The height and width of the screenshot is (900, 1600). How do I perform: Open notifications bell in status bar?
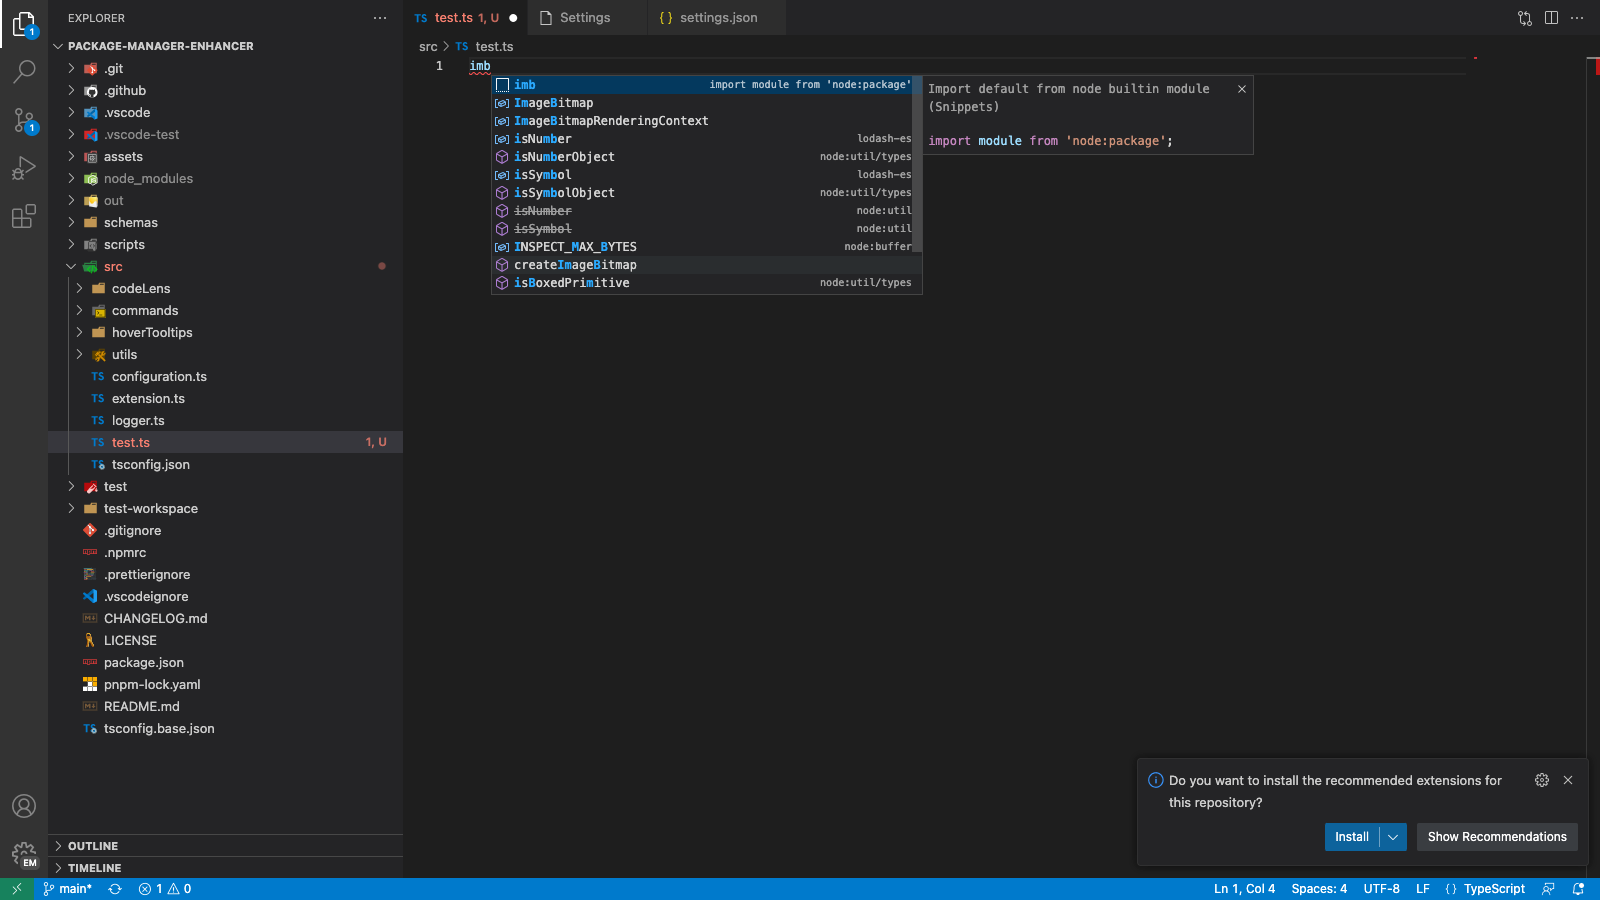1579,889
